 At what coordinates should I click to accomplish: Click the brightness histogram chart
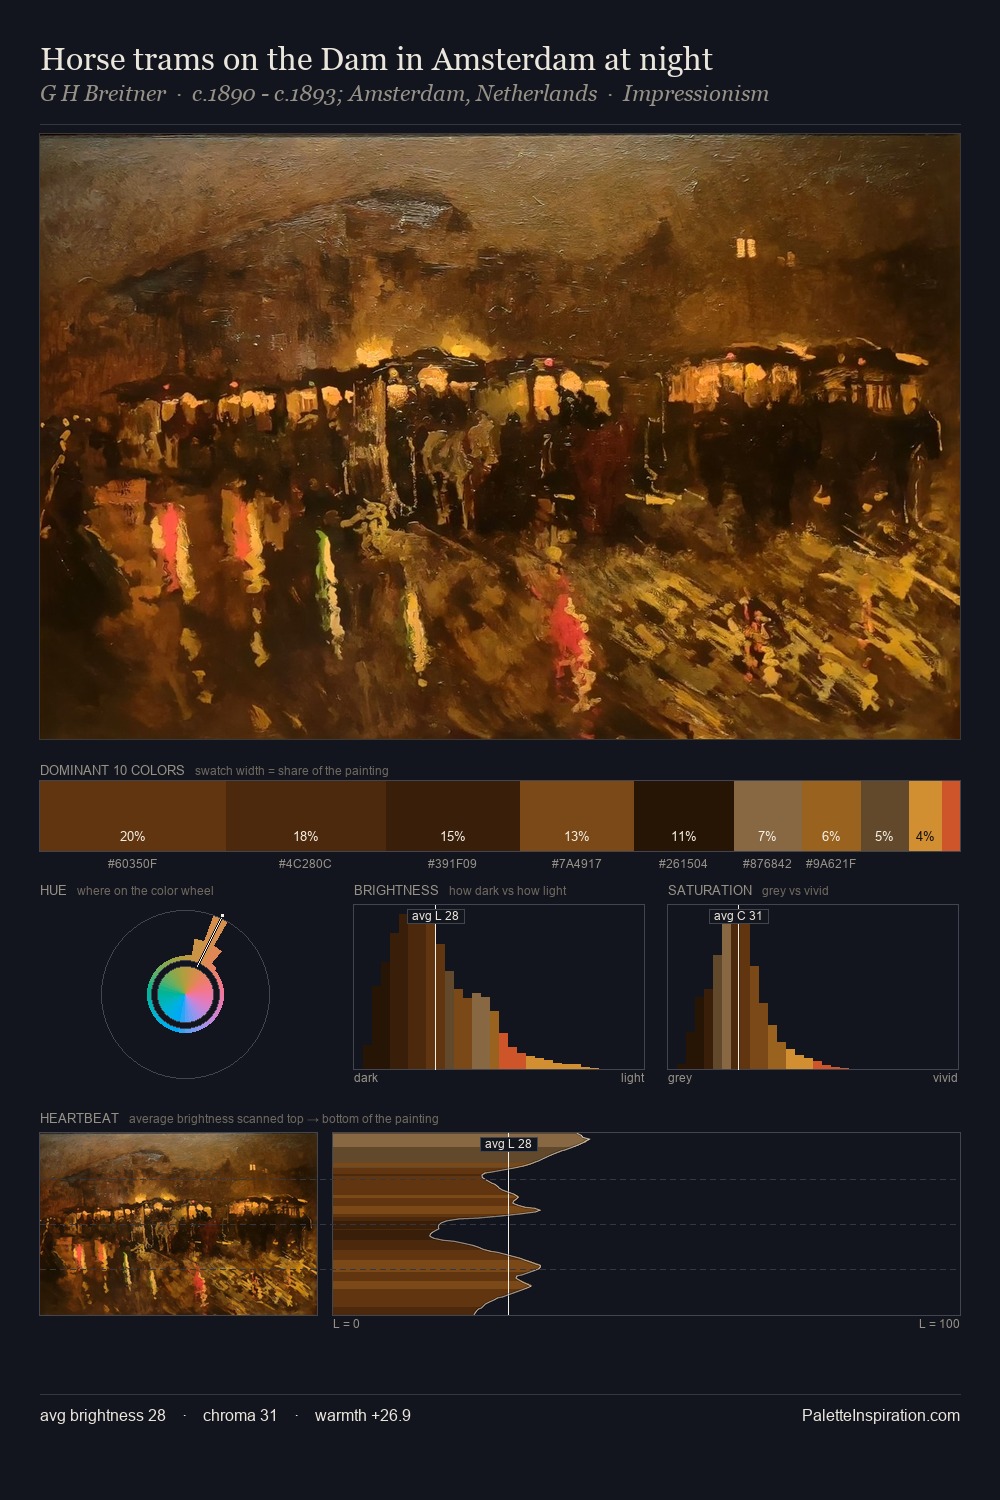[x=499, y=987]
